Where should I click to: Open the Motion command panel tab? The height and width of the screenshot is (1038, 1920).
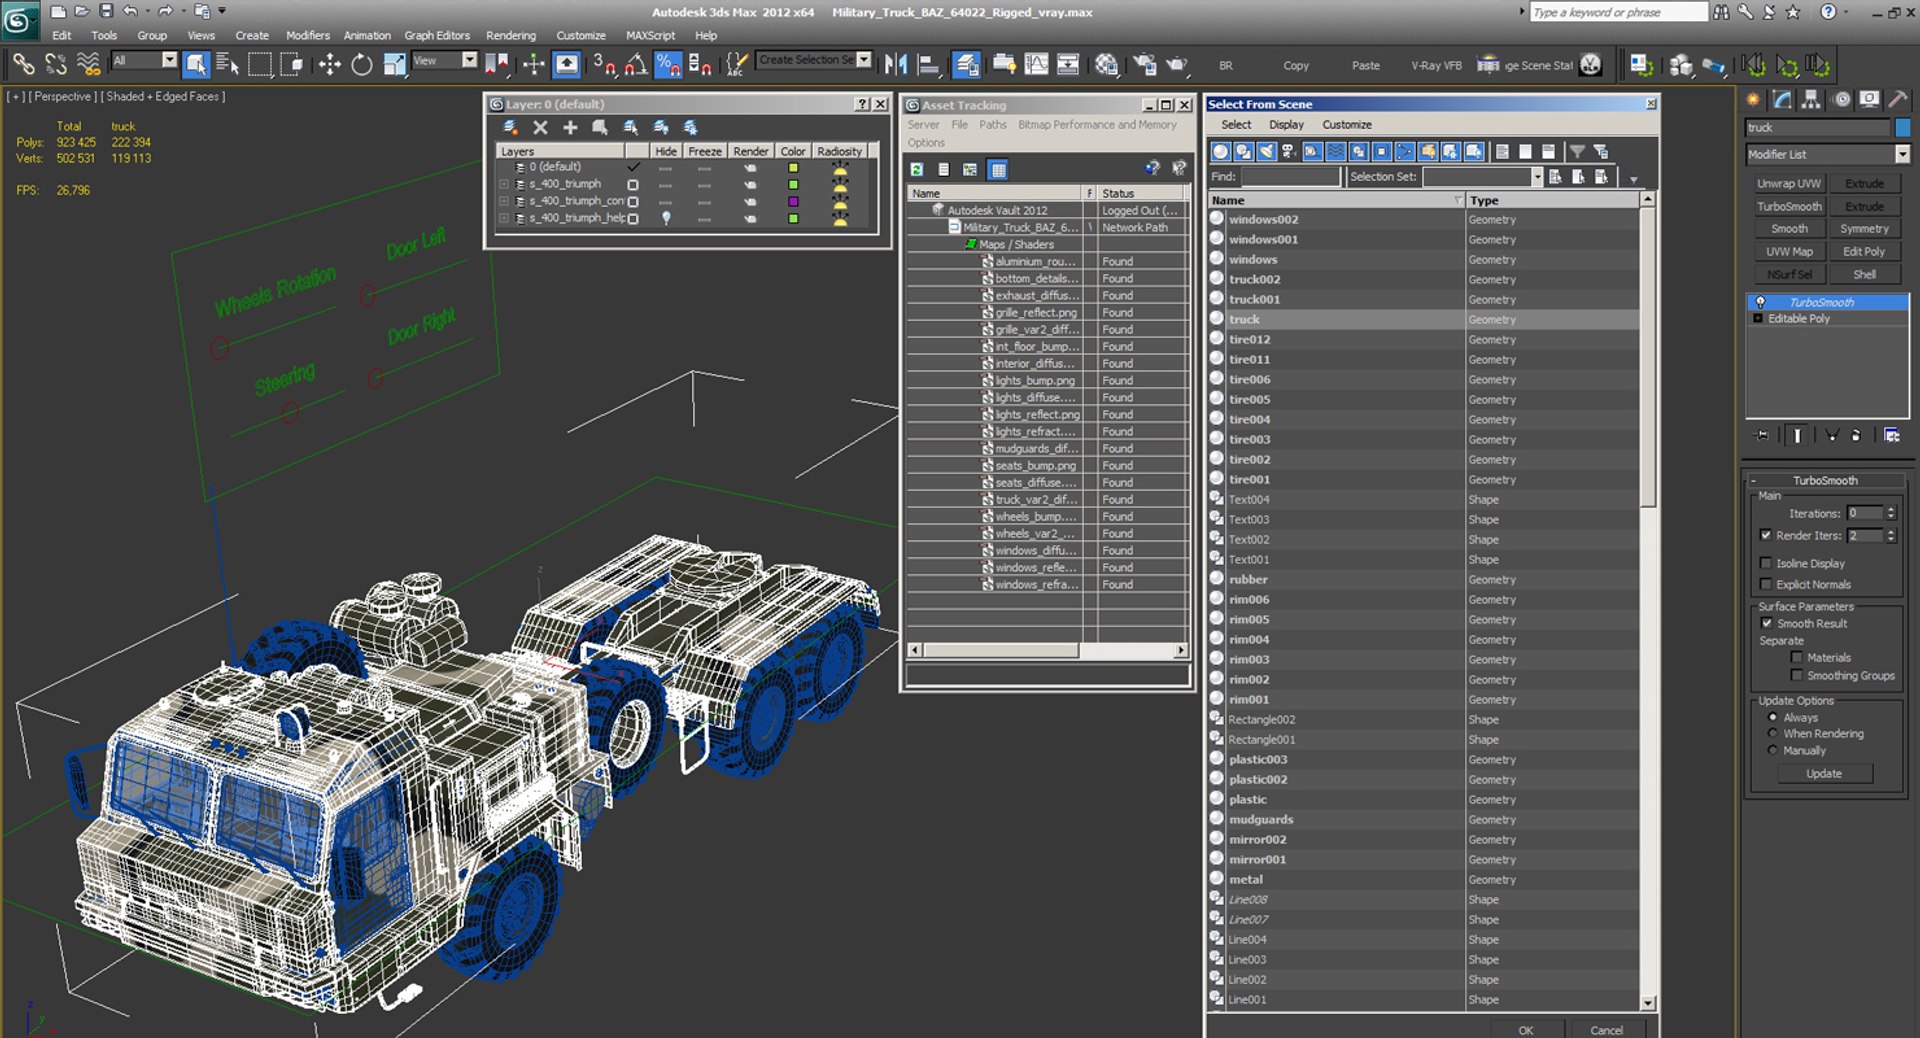coord(1841,99)
